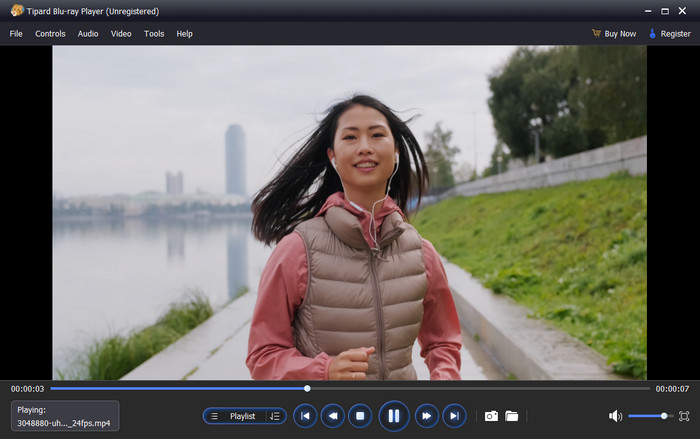This screenshot has height=439, width=700.
Task: Pause the video playback
Action: (x=393, y=416)
